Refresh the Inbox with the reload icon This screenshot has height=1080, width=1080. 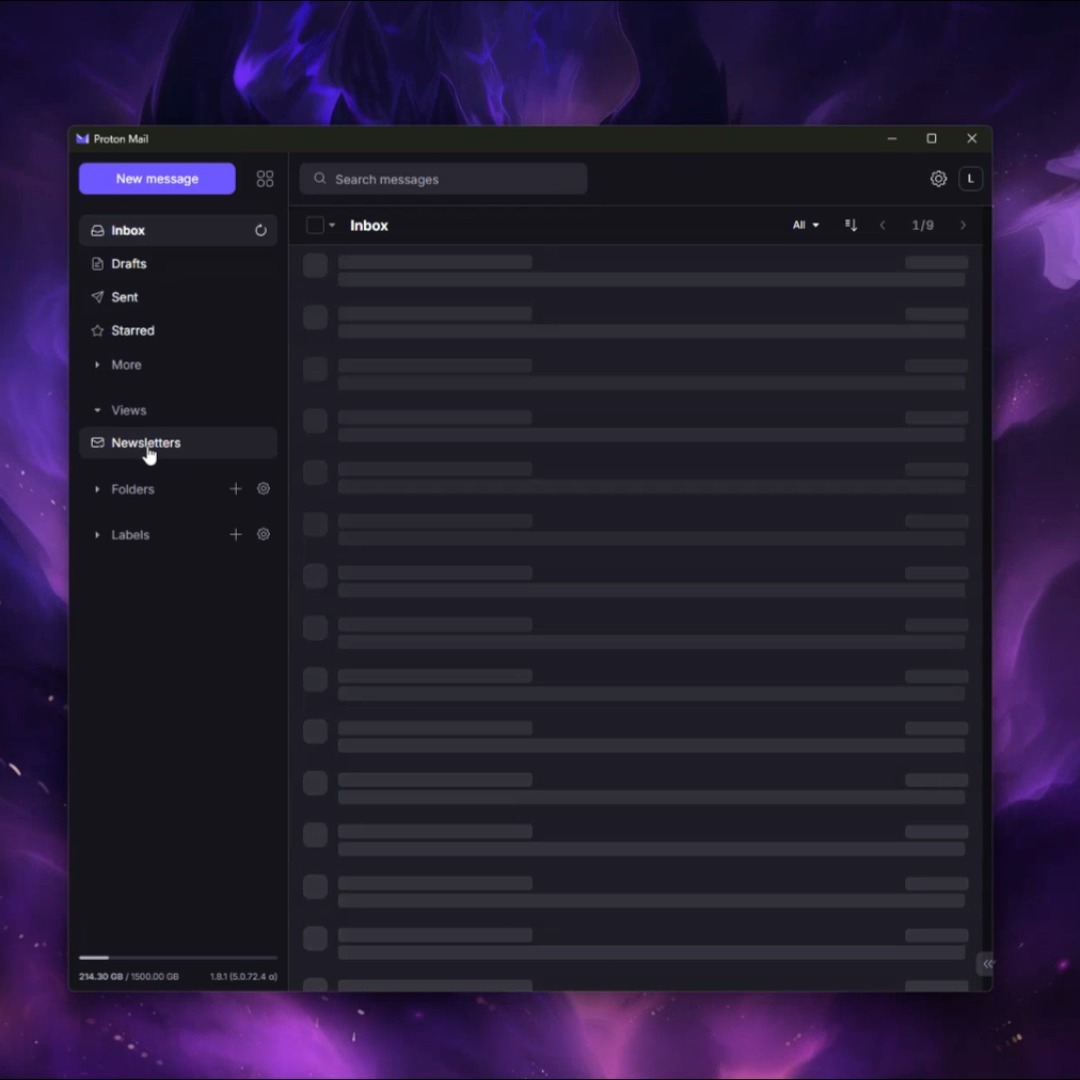[x=260, y=231]
